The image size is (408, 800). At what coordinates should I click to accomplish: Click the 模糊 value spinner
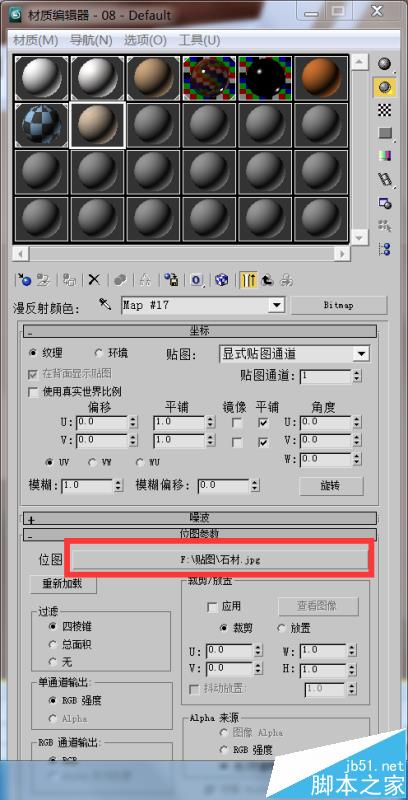coord(118,486)
